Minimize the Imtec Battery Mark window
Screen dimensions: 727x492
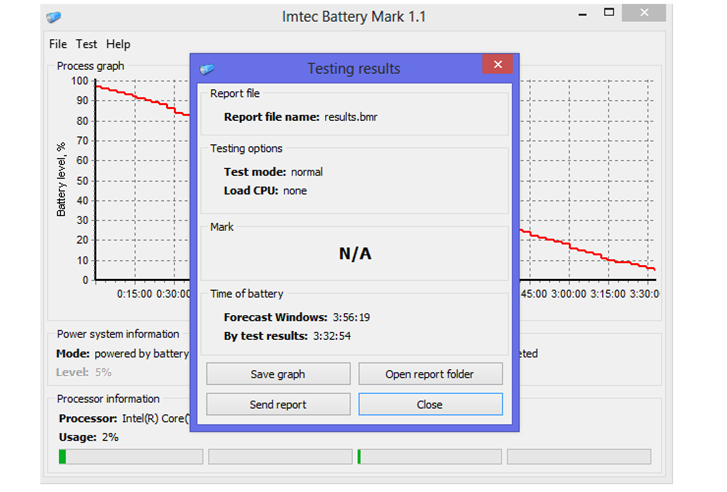pyautogui.click(x=583, y=14)
